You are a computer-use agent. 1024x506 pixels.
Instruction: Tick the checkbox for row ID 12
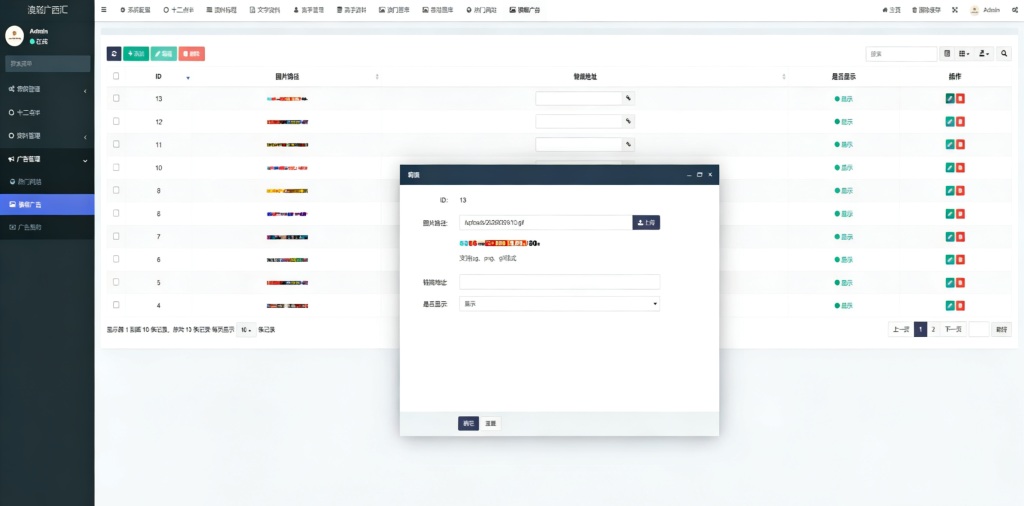coord(116,121)
